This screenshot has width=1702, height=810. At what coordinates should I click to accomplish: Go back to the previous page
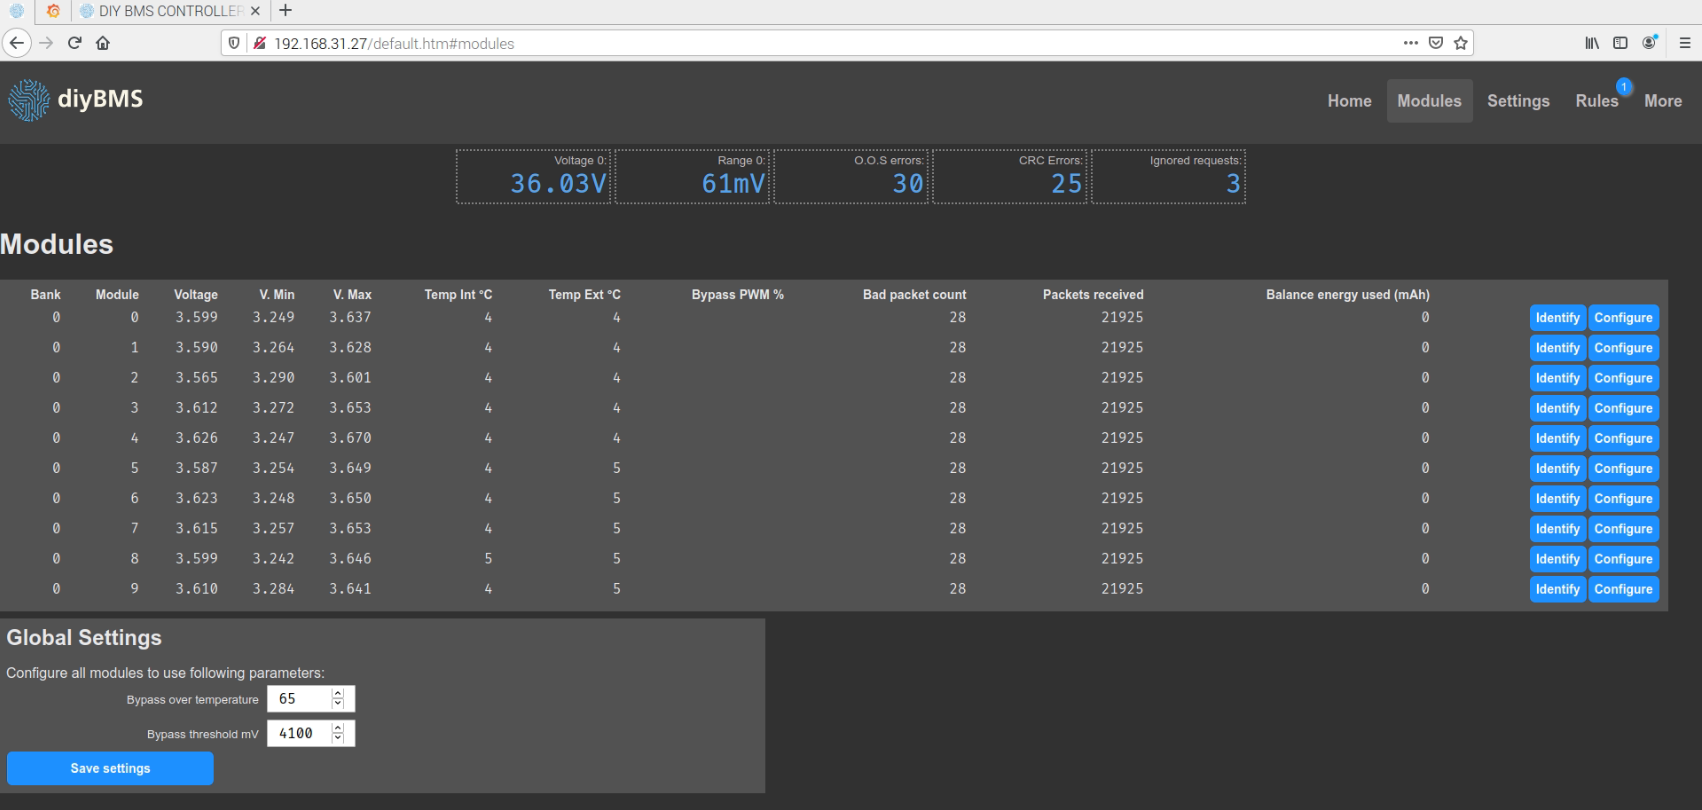pyautogui.click(x=16, y=43)
